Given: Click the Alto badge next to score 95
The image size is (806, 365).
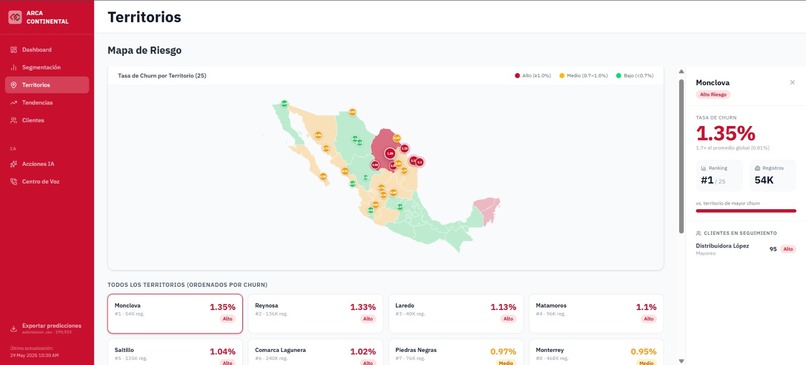Looking at the screenshot, I should [788, 249].
